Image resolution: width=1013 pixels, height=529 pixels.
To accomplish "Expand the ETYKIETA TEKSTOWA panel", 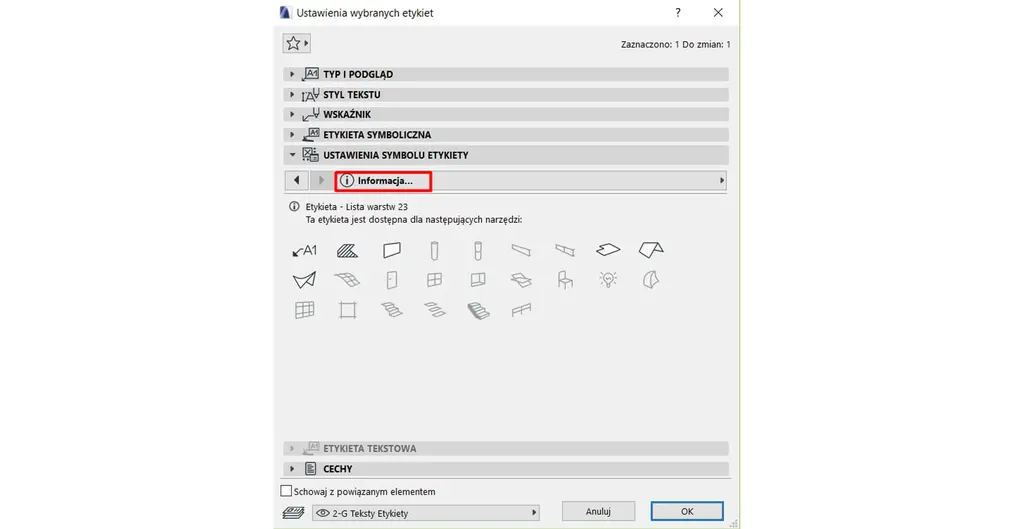I will (506, 448).
